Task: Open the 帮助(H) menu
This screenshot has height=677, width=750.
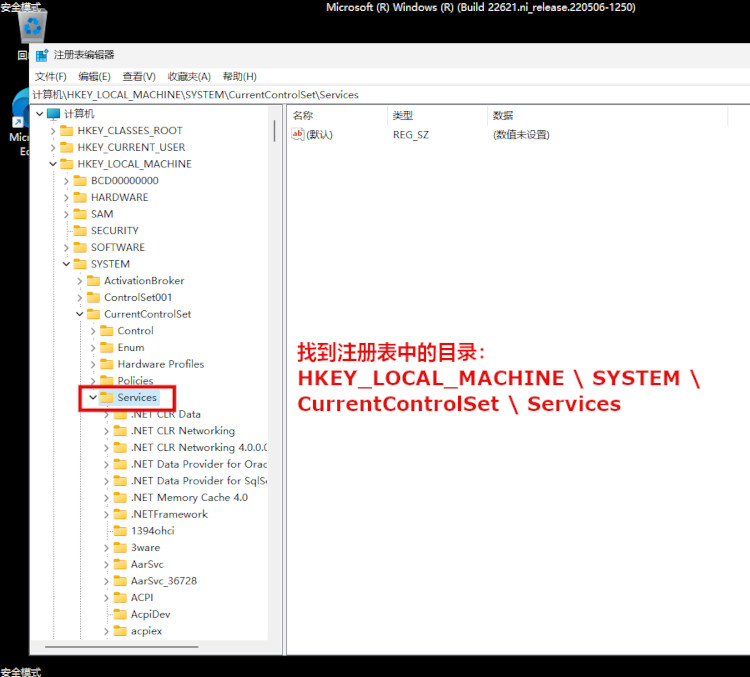Action: [240, 77]
